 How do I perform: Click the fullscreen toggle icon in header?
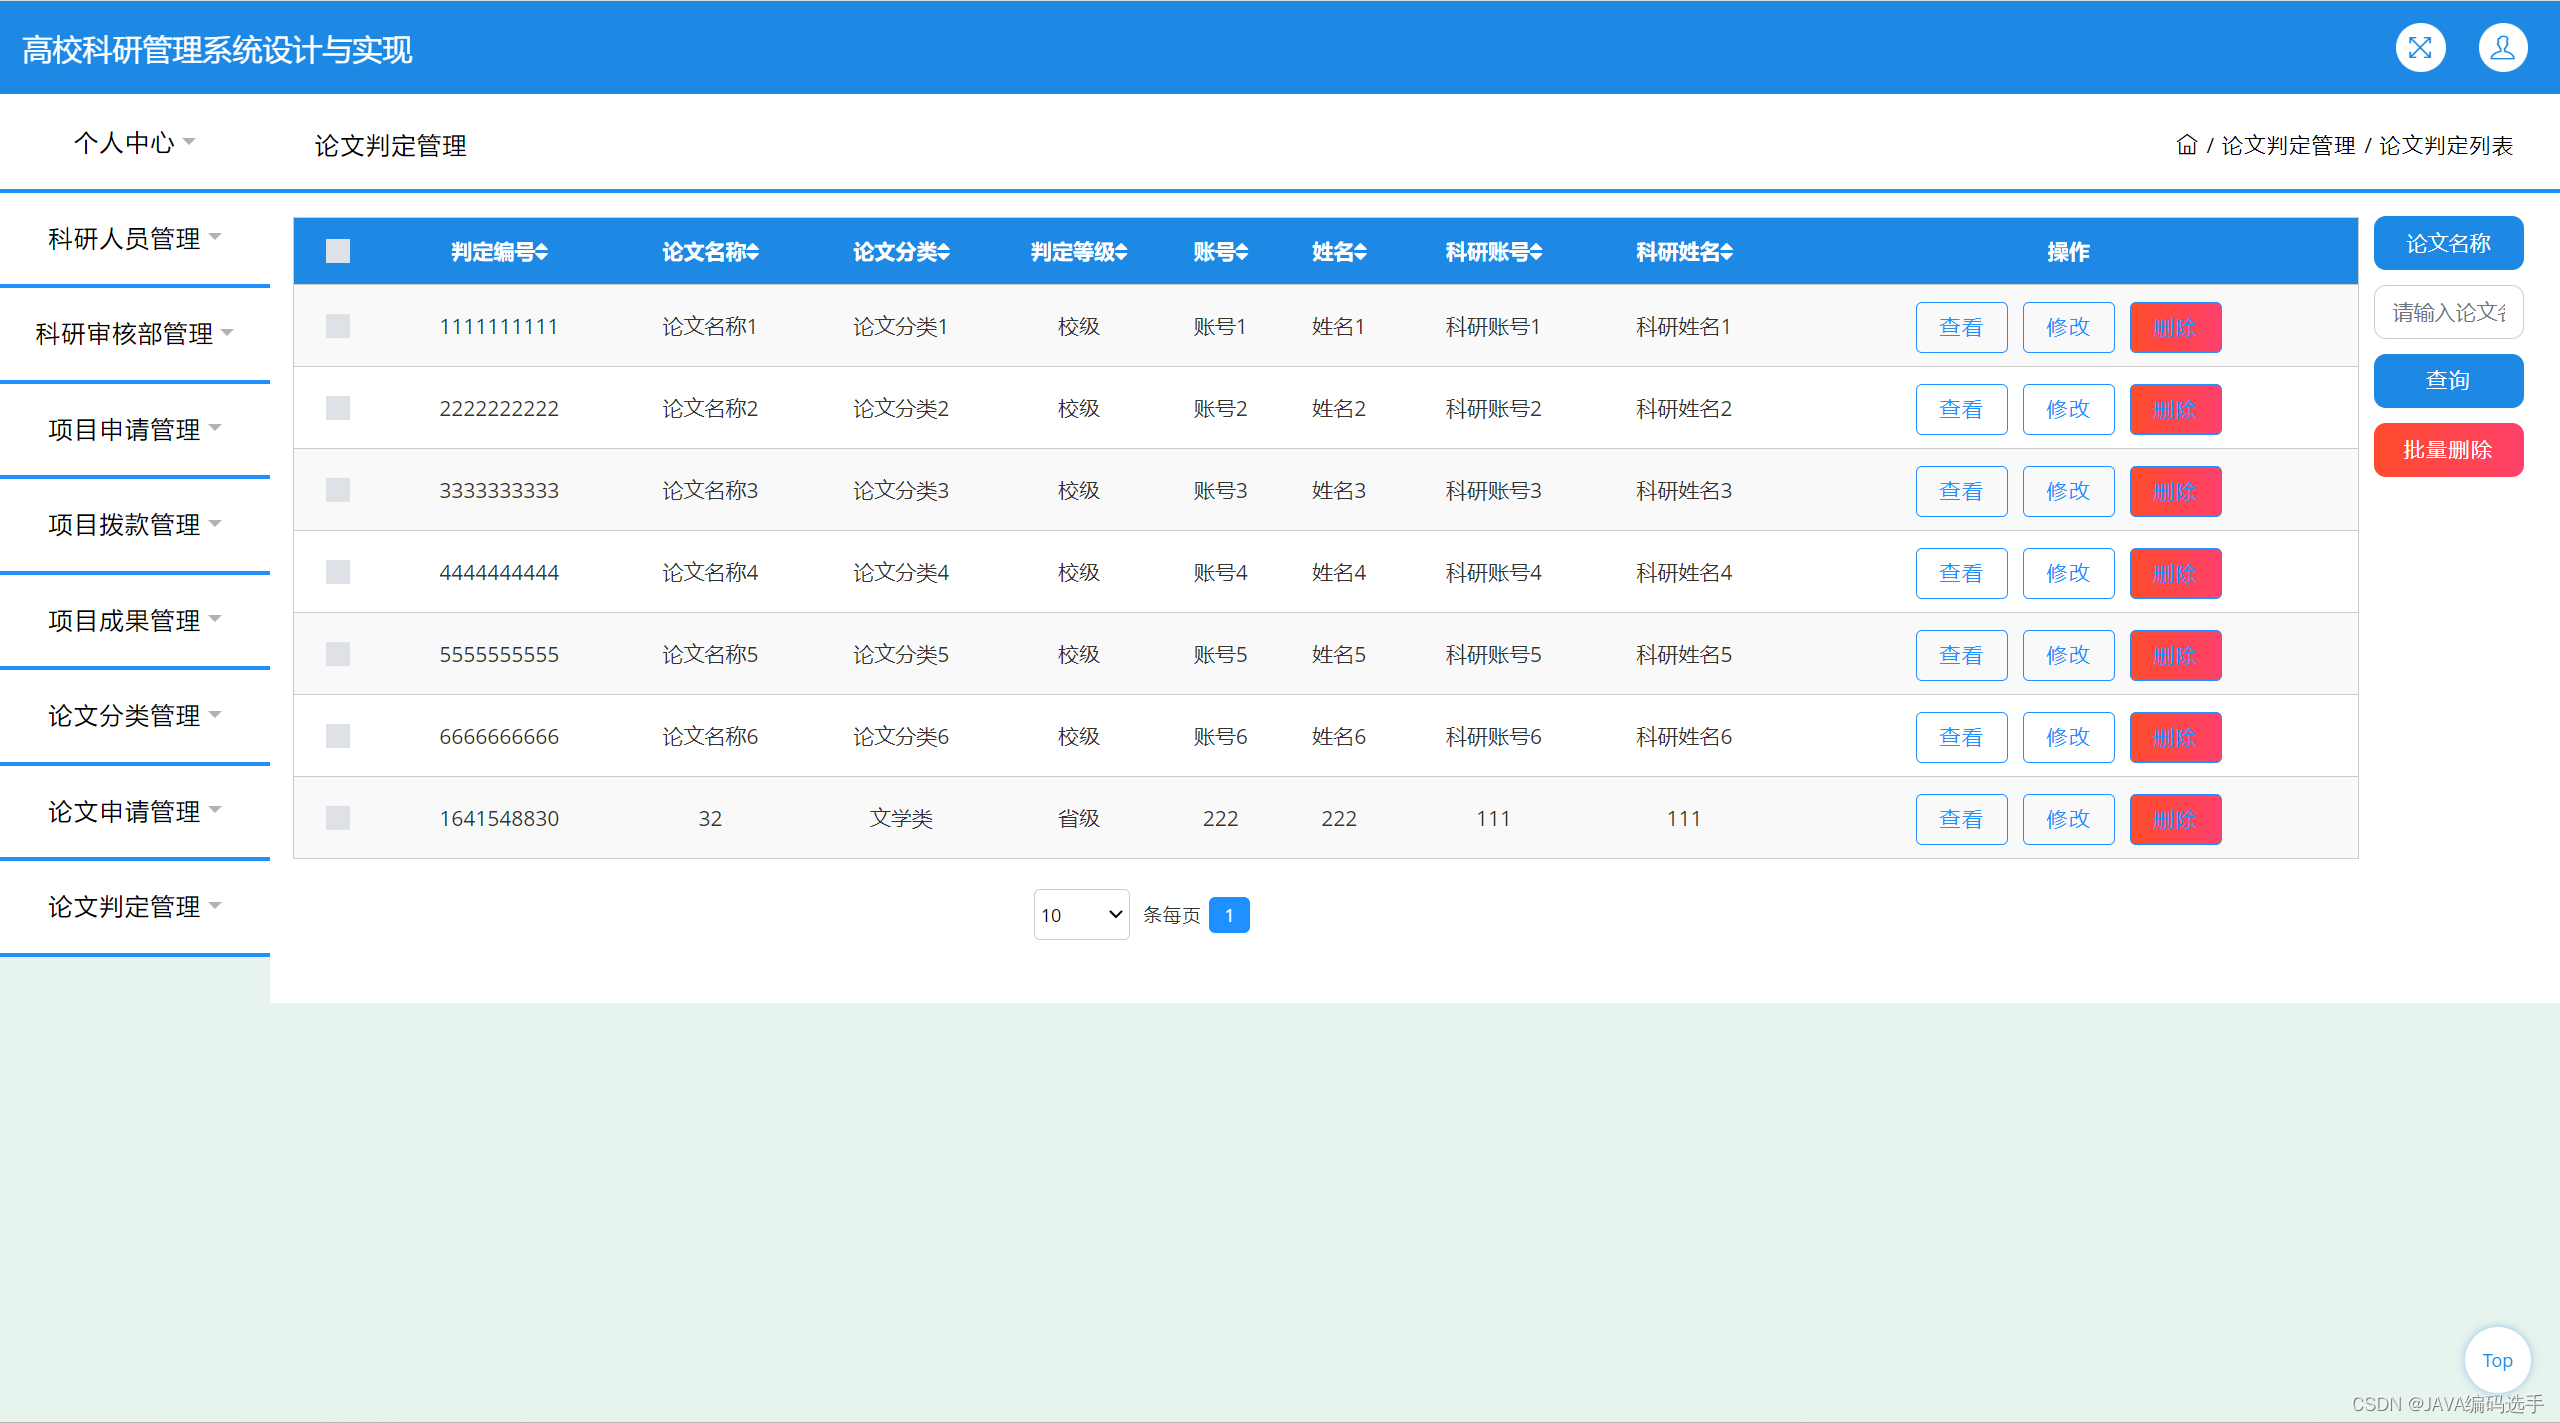click(x=2420, y=48)
